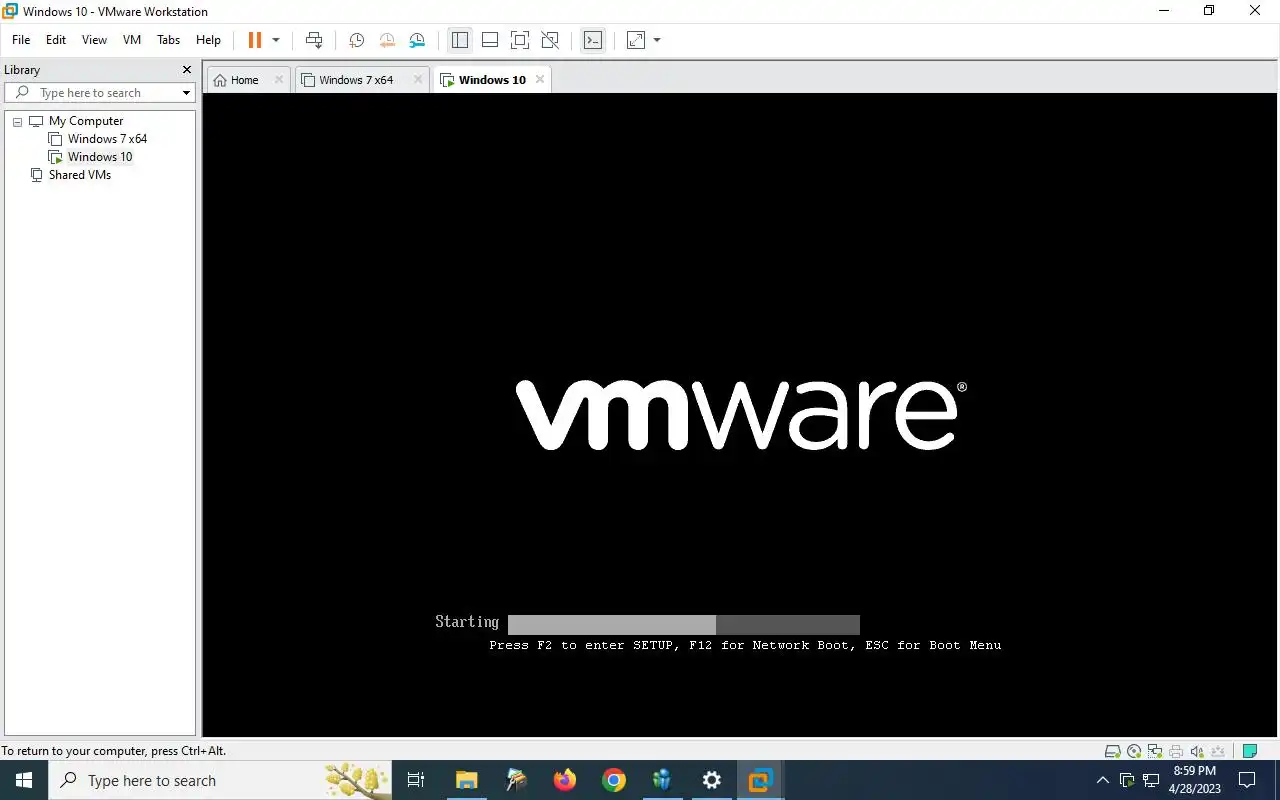This screenshot has height=800, width=1280.
Task: Click the library search field
Action: click(x=100, y=93)
